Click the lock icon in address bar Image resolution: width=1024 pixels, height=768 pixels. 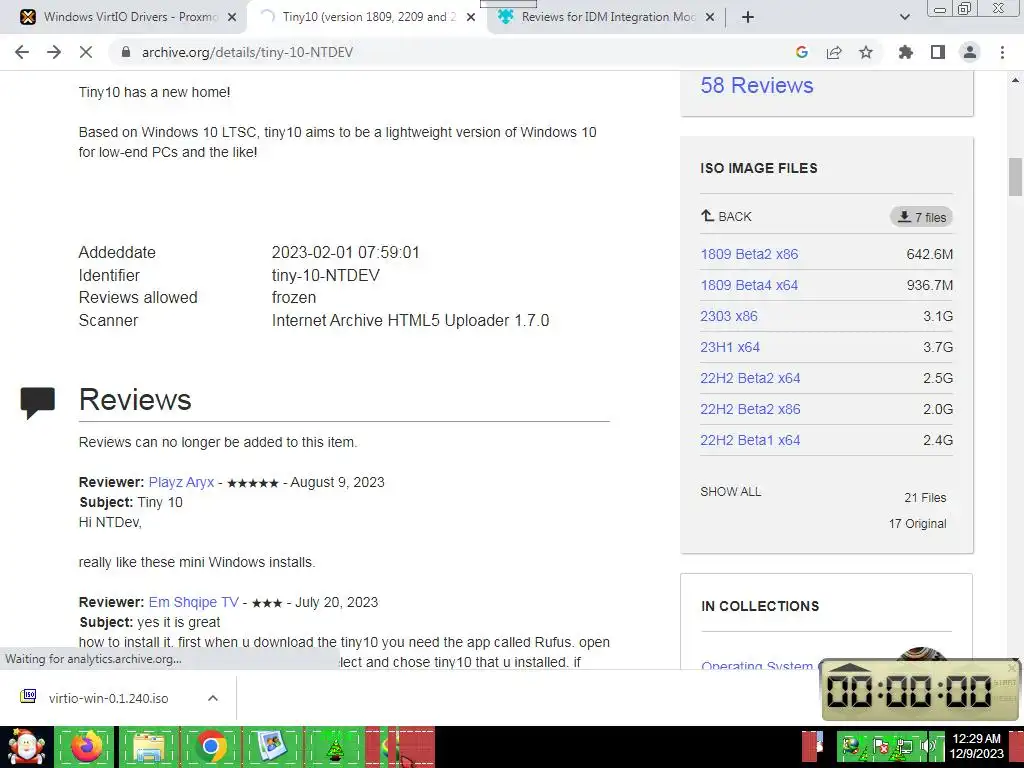pyautogui.click(x=126, y=52)
